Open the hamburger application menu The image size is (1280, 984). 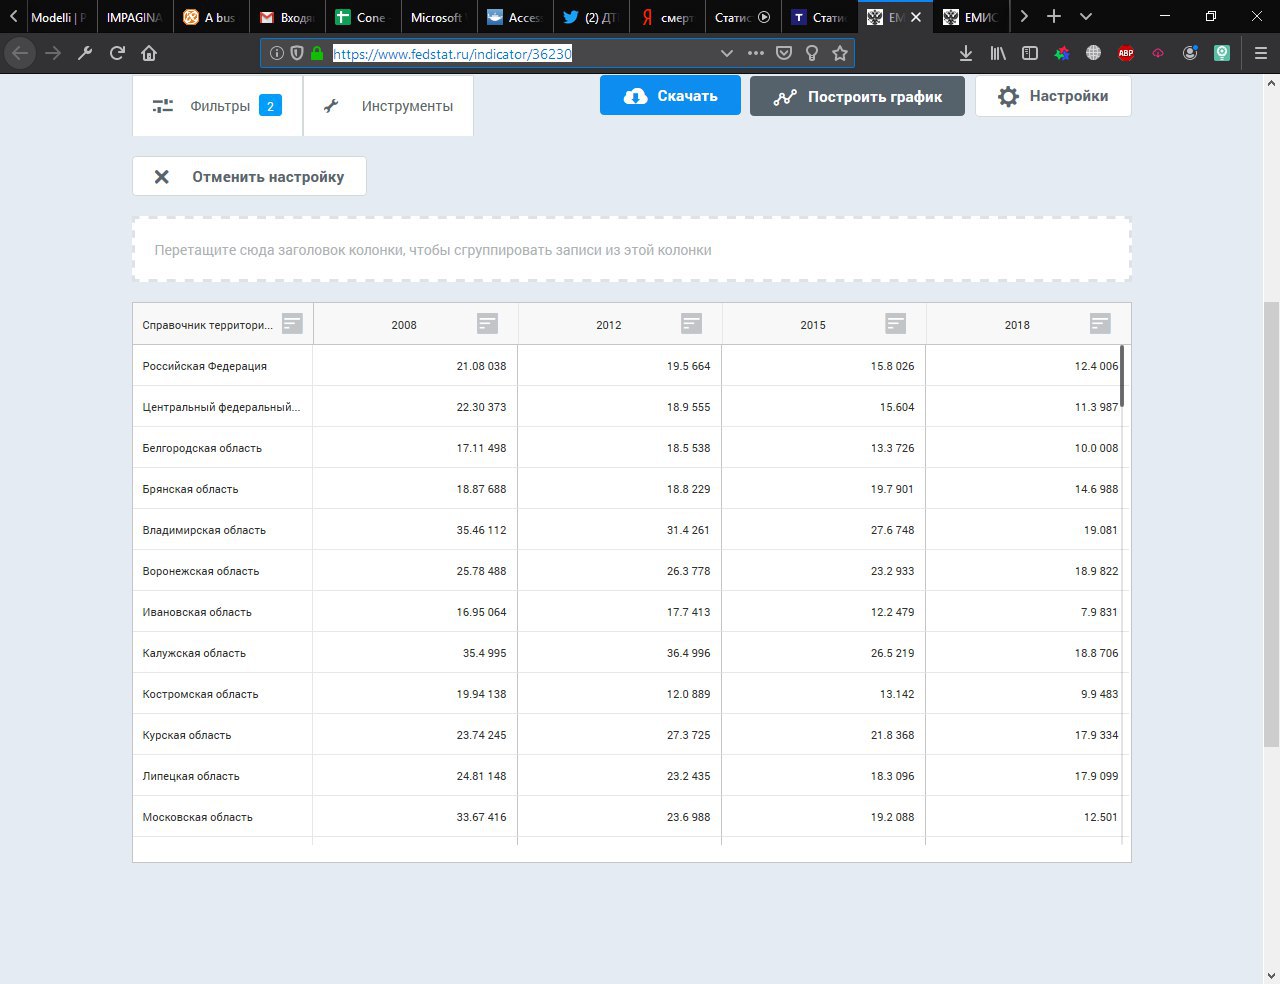pyautogui.click(x=1260, y=53)
